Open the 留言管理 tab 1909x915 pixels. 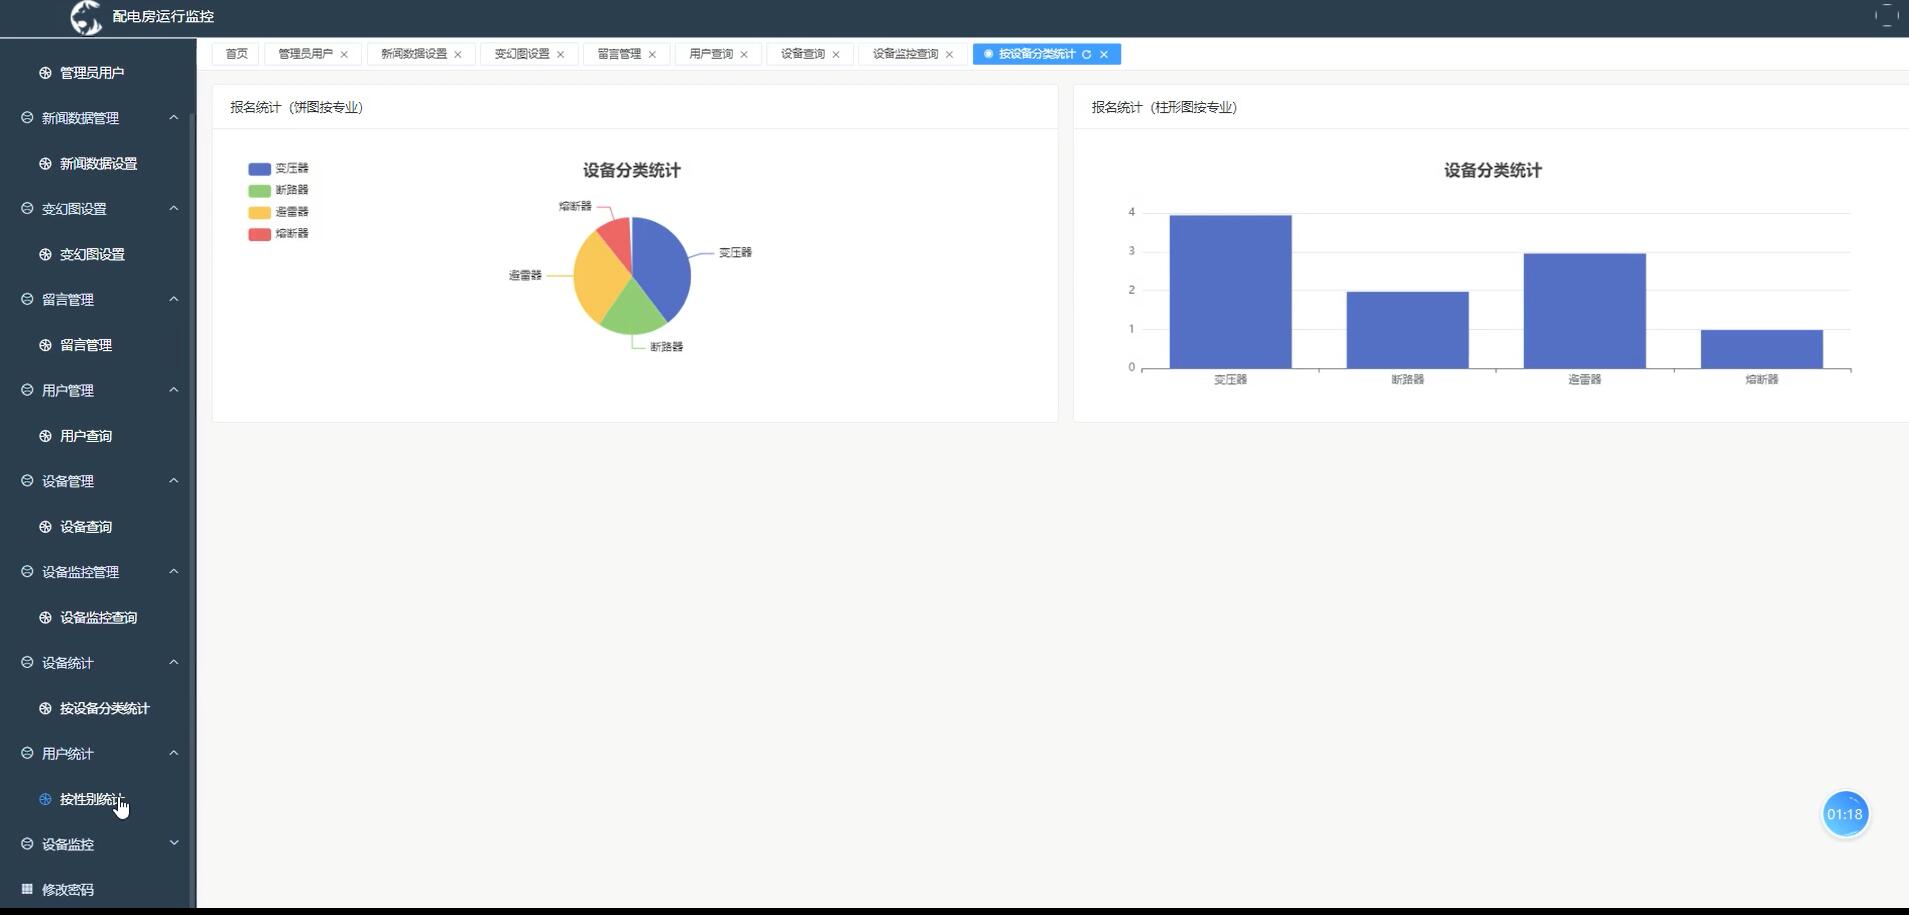click(x=618, y=53)
